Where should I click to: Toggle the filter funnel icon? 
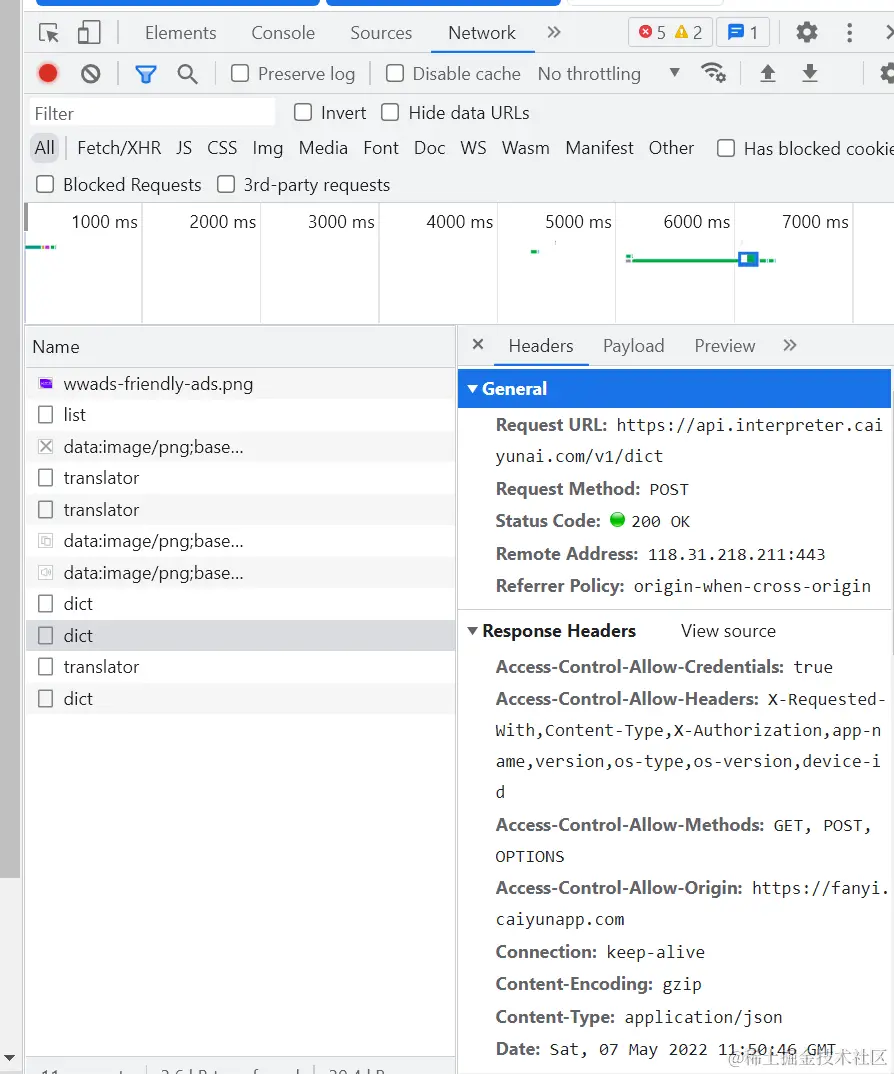146,73
